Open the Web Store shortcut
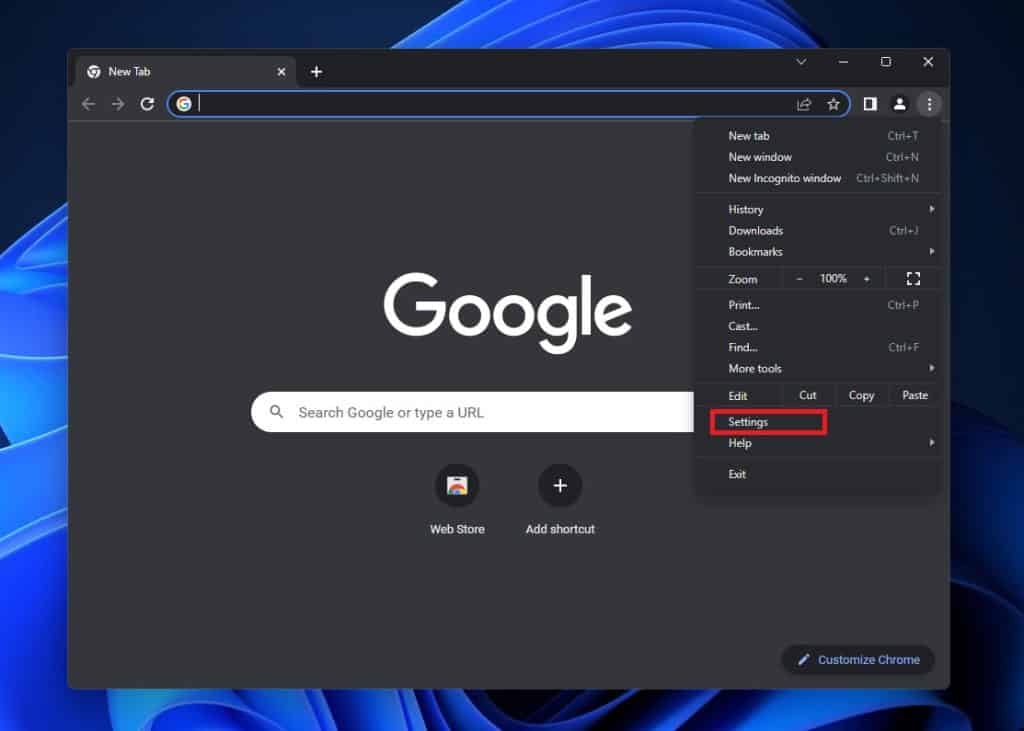The width and height of the screenshot is (1024, 731). click(457, 487)
